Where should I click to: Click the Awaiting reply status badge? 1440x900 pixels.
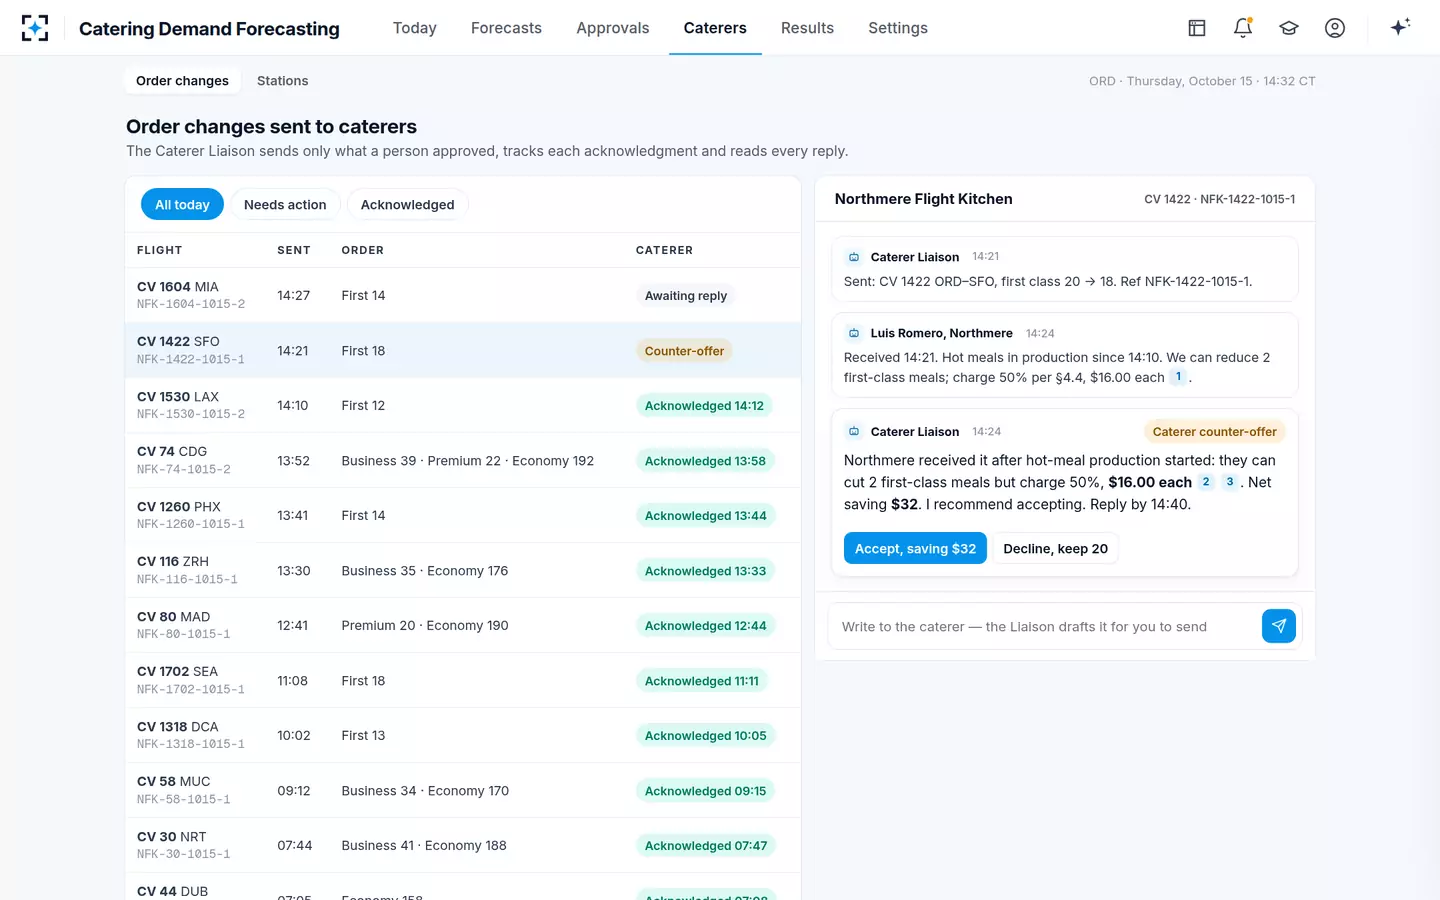[x=686, y=296]
